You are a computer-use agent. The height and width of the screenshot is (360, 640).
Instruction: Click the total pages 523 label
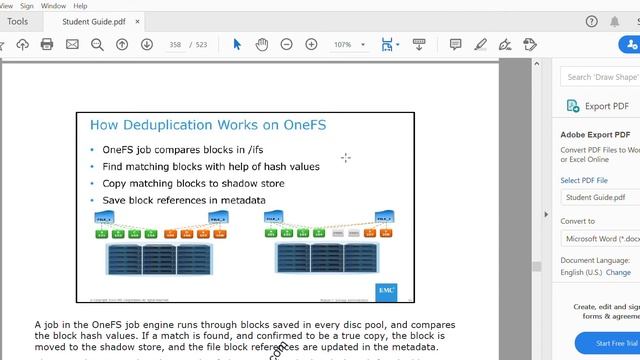(201, 44)
